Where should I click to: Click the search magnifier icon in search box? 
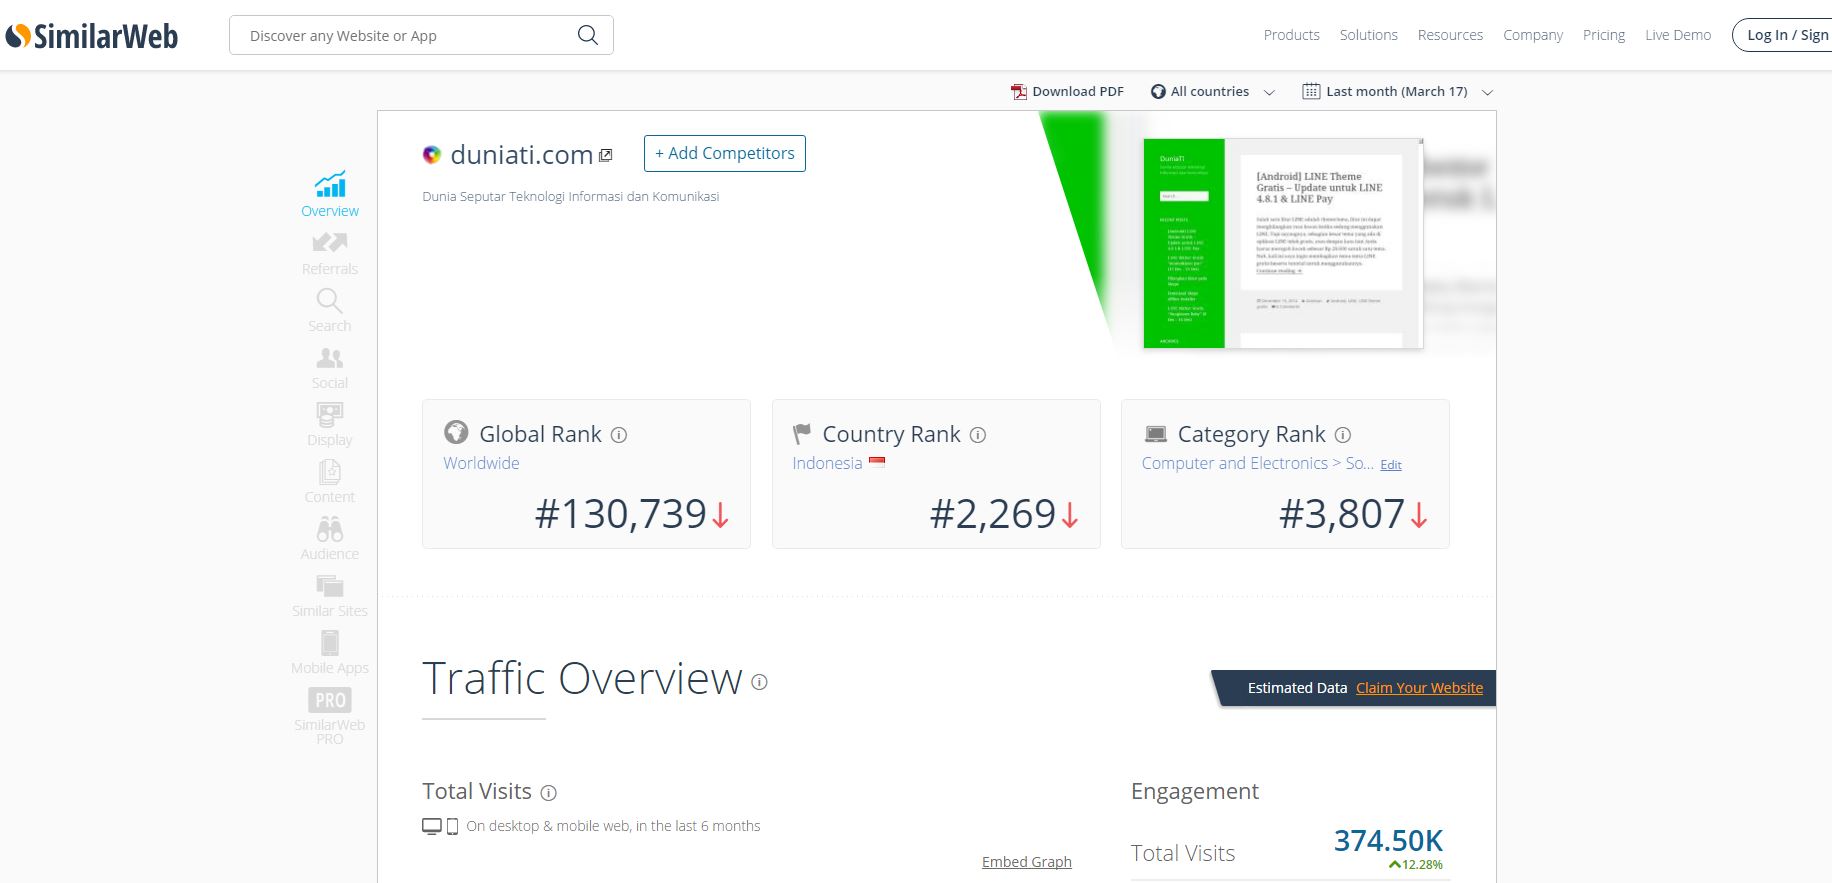[588, 35]
